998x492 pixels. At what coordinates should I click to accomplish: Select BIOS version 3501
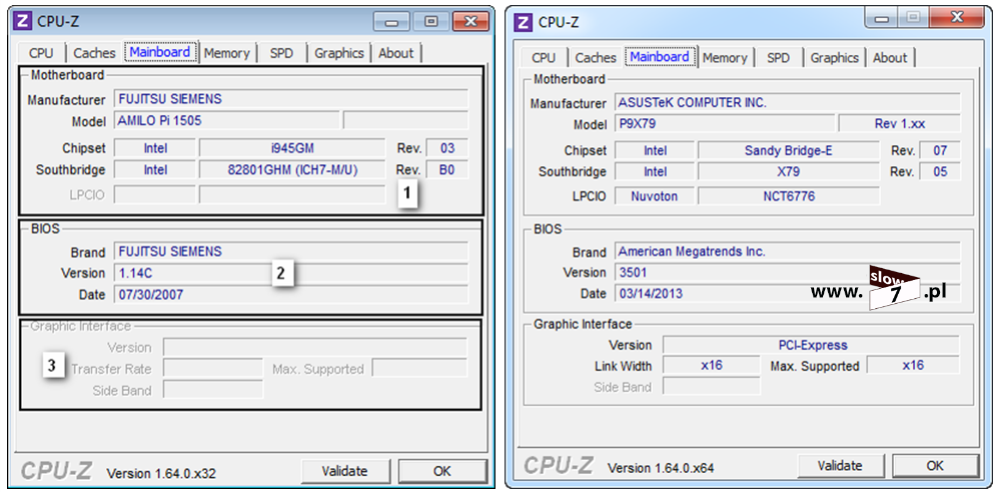tap(788, 272)
